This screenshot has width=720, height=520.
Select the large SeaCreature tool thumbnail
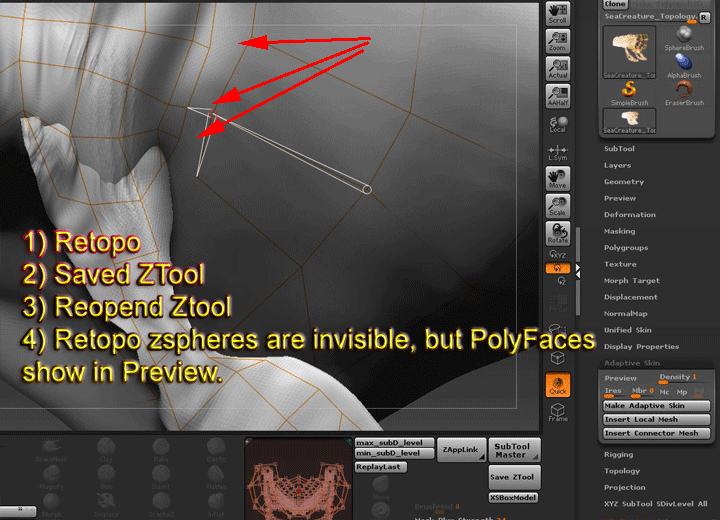tap(629, 52)
